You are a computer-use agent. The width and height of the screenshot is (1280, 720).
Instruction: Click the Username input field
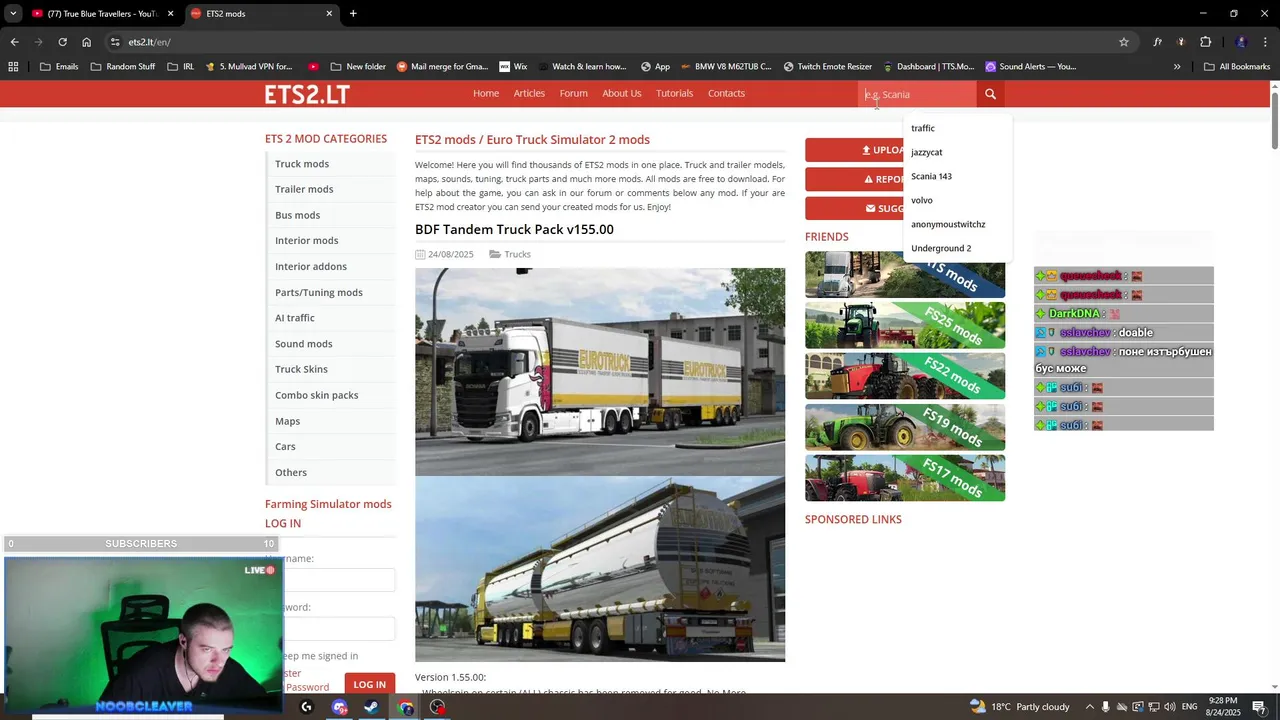339,580
